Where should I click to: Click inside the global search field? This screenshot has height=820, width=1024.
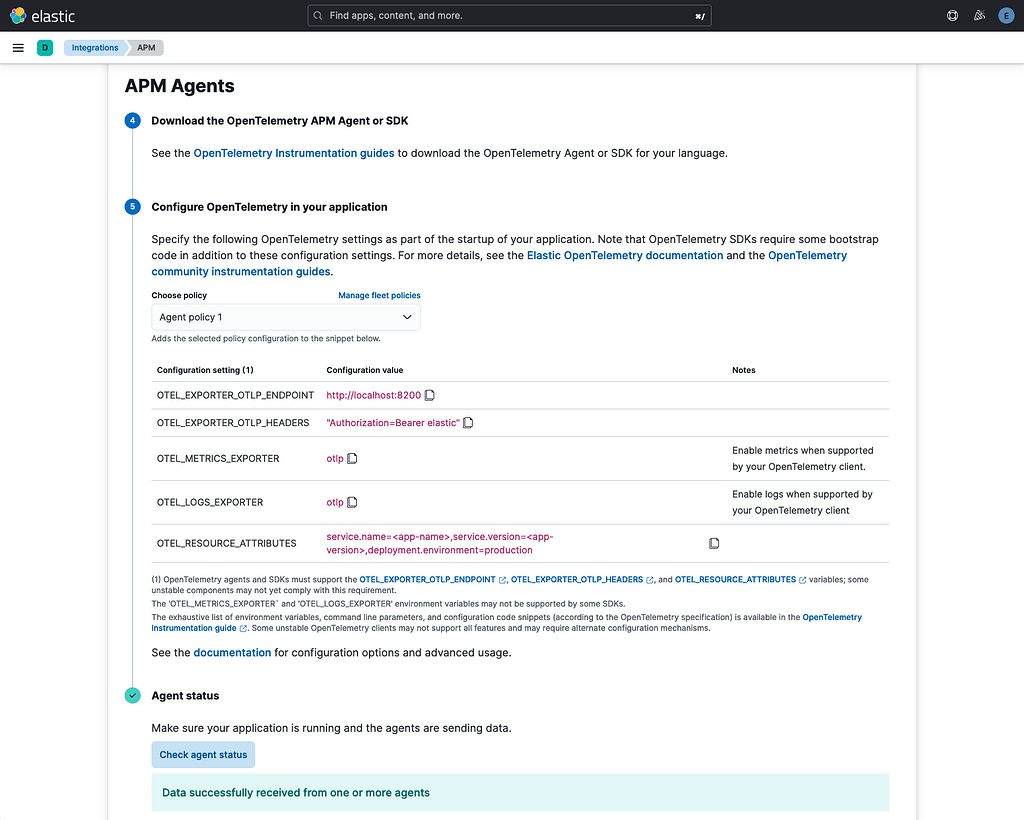click(x=508, y=15)
